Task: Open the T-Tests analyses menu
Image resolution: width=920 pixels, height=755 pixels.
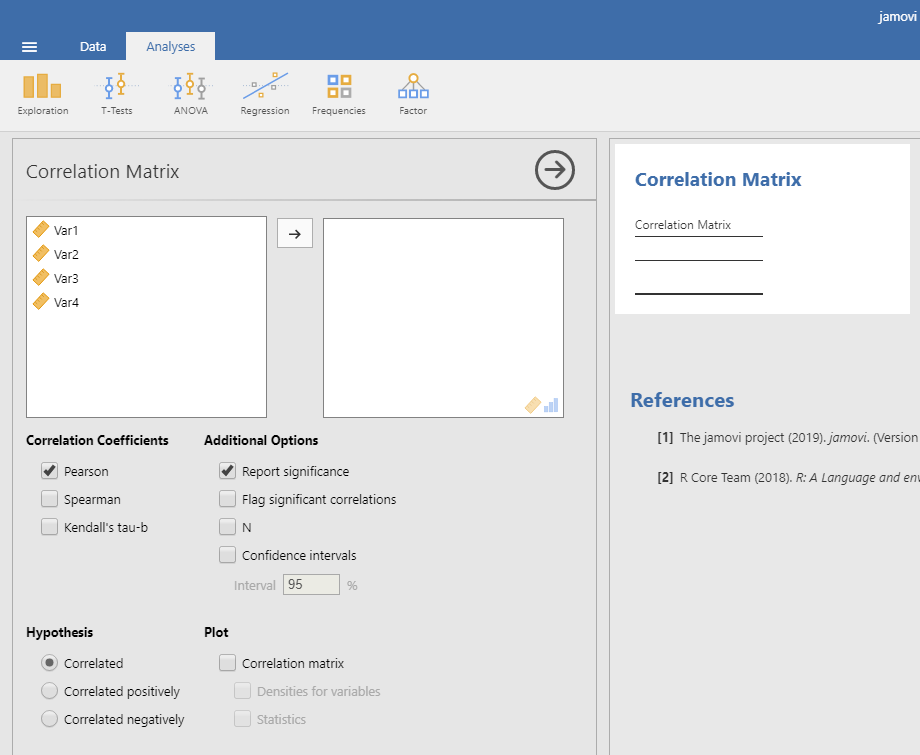Action: pos(116,94)
